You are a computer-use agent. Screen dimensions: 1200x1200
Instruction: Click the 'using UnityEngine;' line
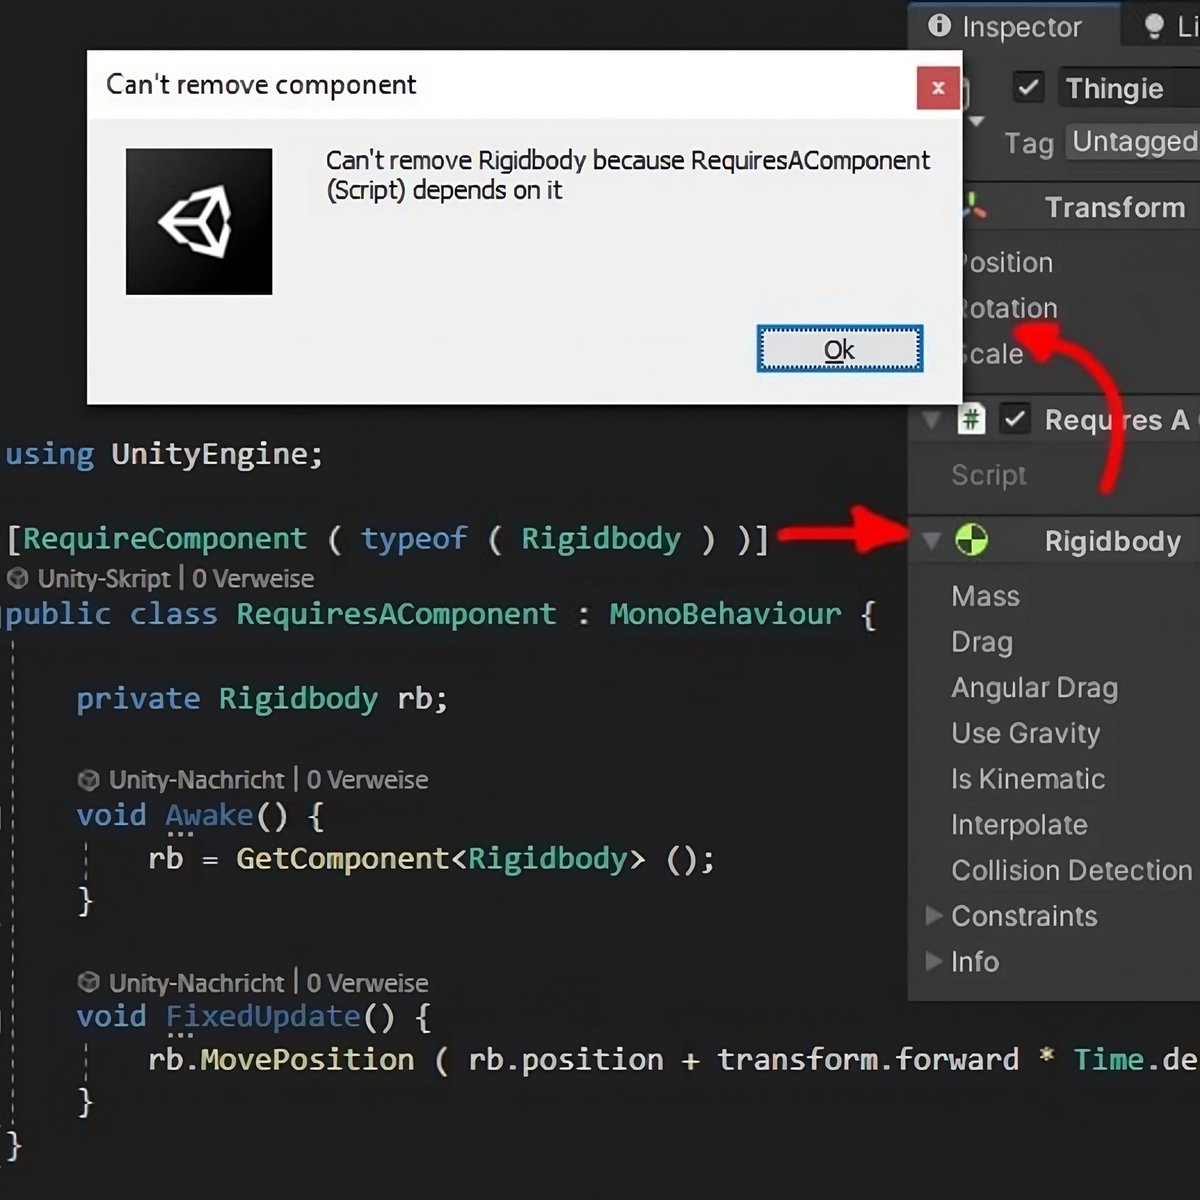164,455
